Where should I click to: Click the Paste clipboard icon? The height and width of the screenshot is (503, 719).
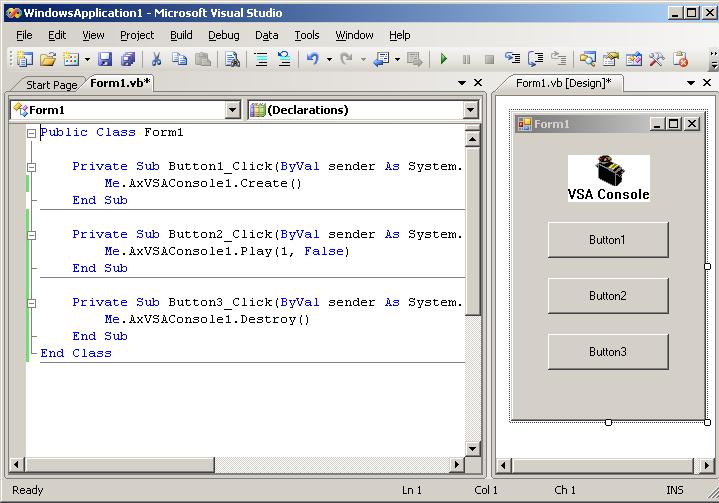coord(203,59)
